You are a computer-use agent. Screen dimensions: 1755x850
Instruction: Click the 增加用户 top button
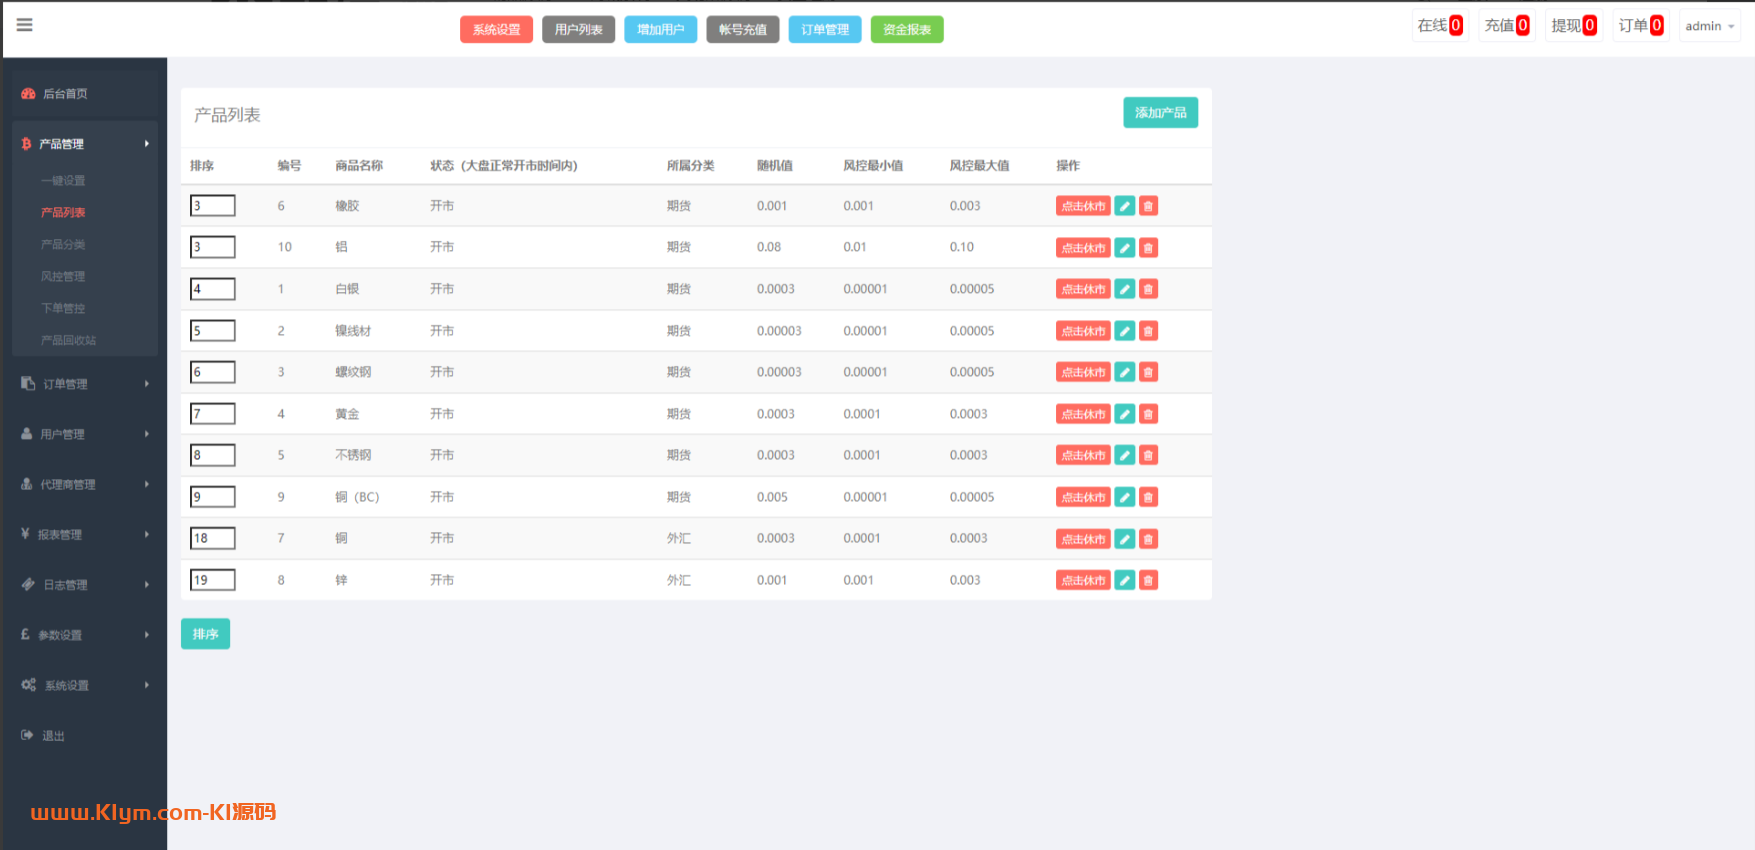660,30
